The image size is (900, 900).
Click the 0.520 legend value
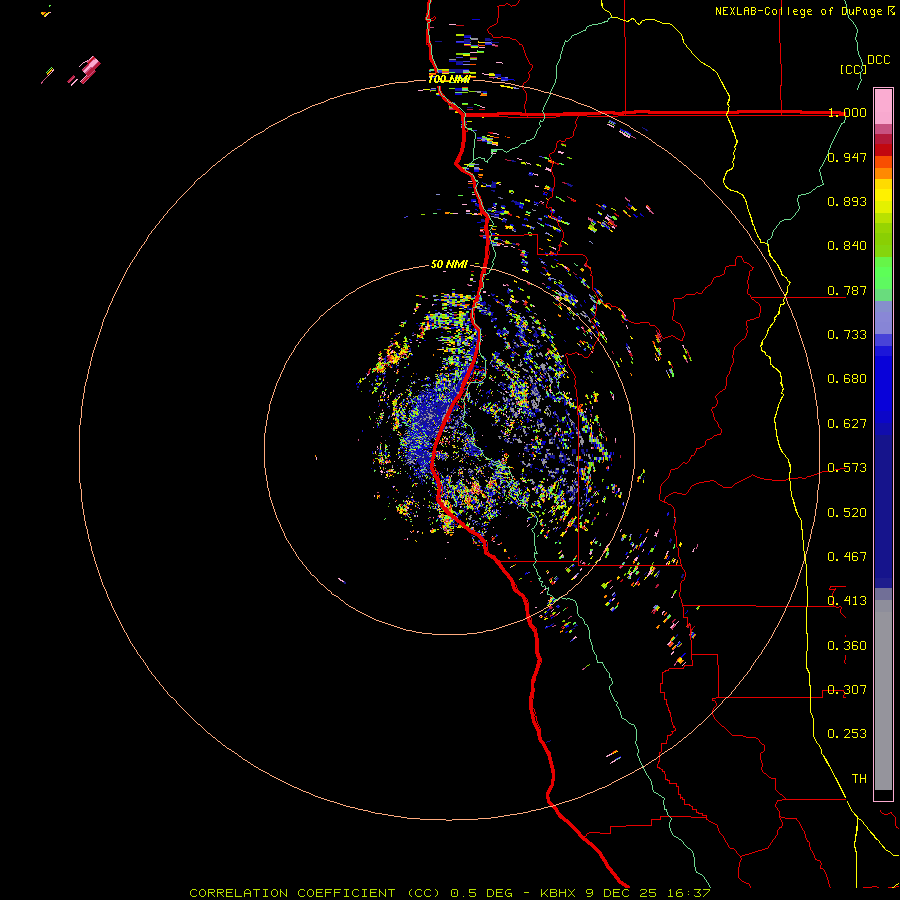[x=847, y=512]
